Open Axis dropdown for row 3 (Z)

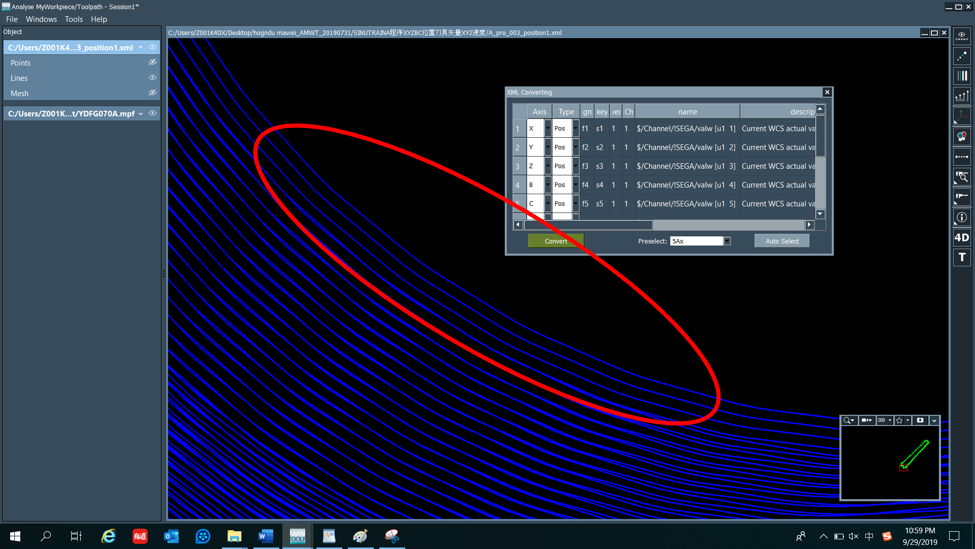[548, 165]
